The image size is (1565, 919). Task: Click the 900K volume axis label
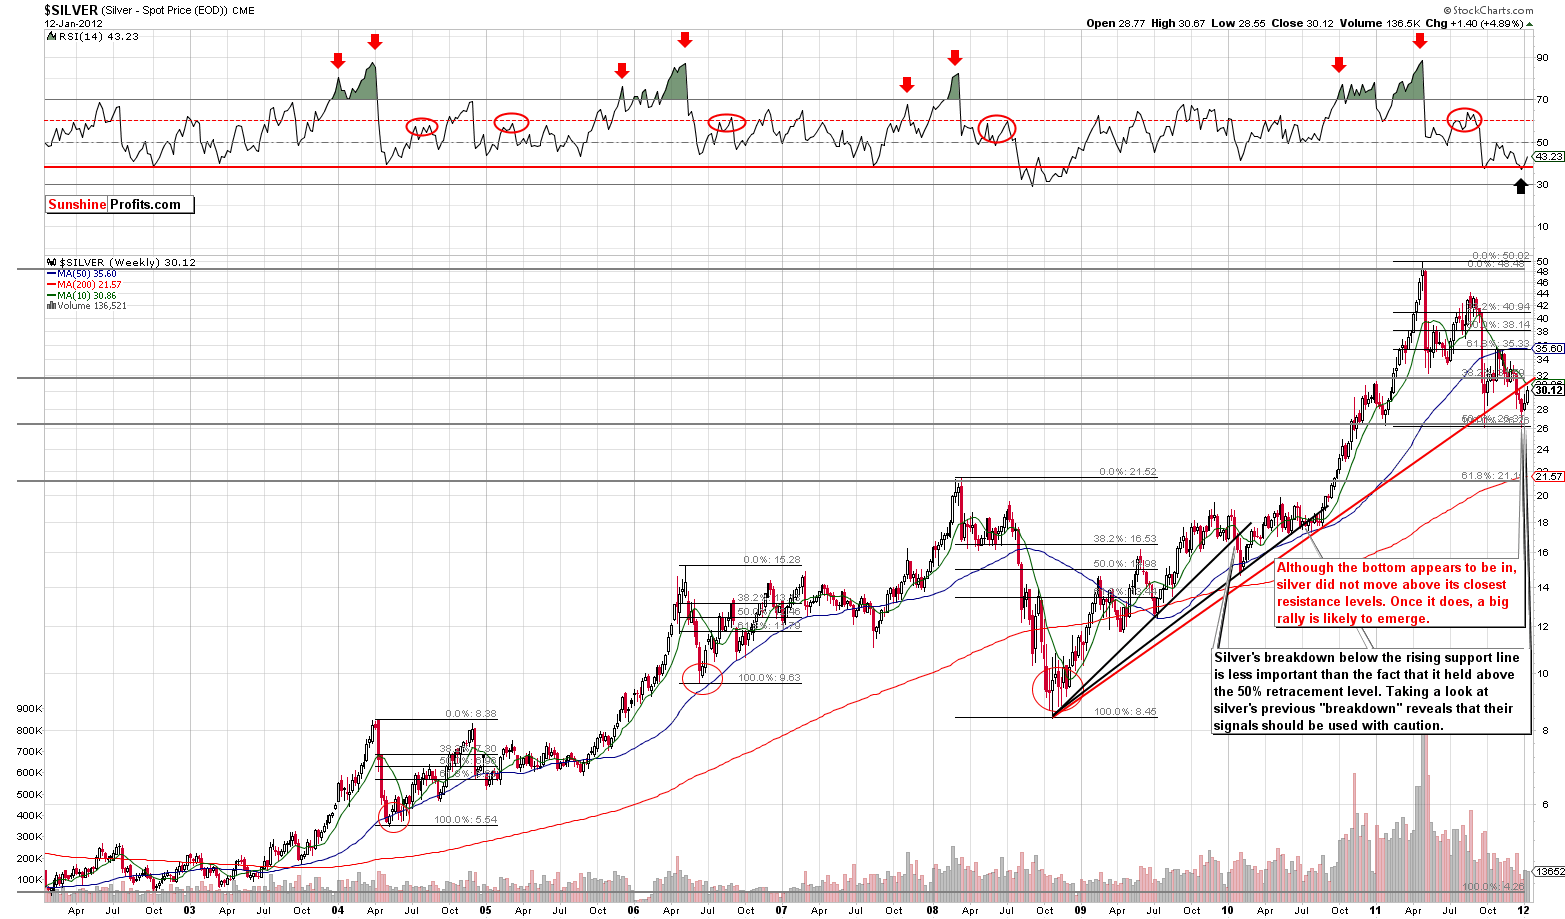point(29,709)
